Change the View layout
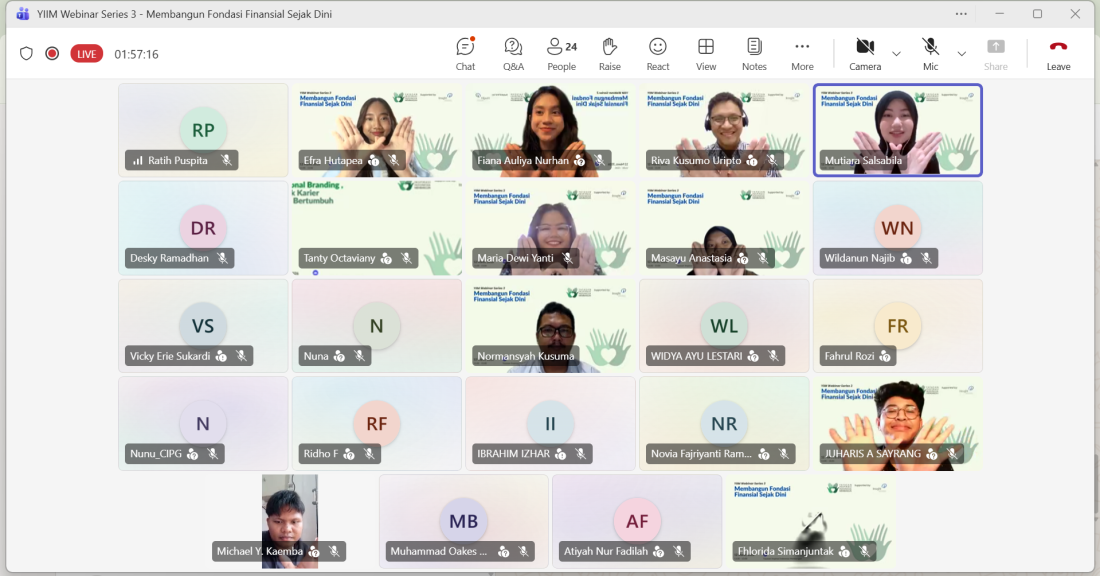Viewport: 1100px width, 576px height. pos(706,54)
